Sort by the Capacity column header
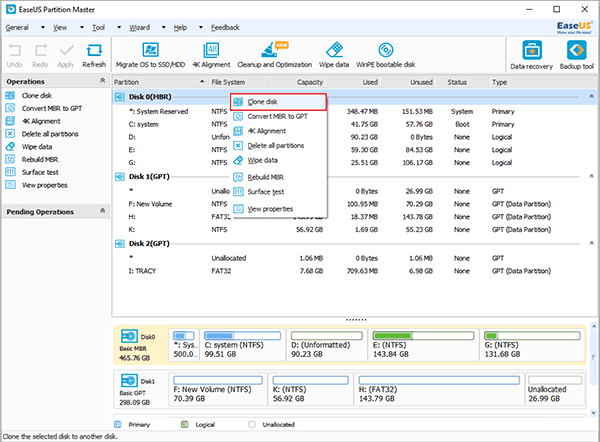 (298, 82)
